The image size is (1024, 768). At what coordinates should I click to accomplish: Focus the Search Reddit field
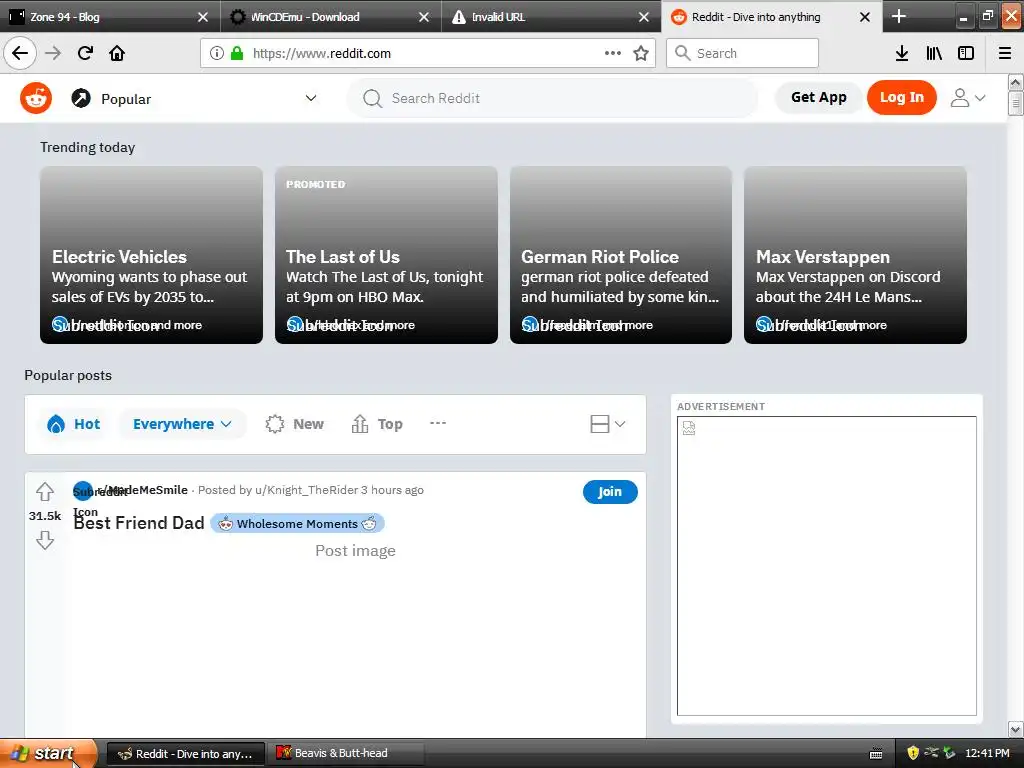552,98
